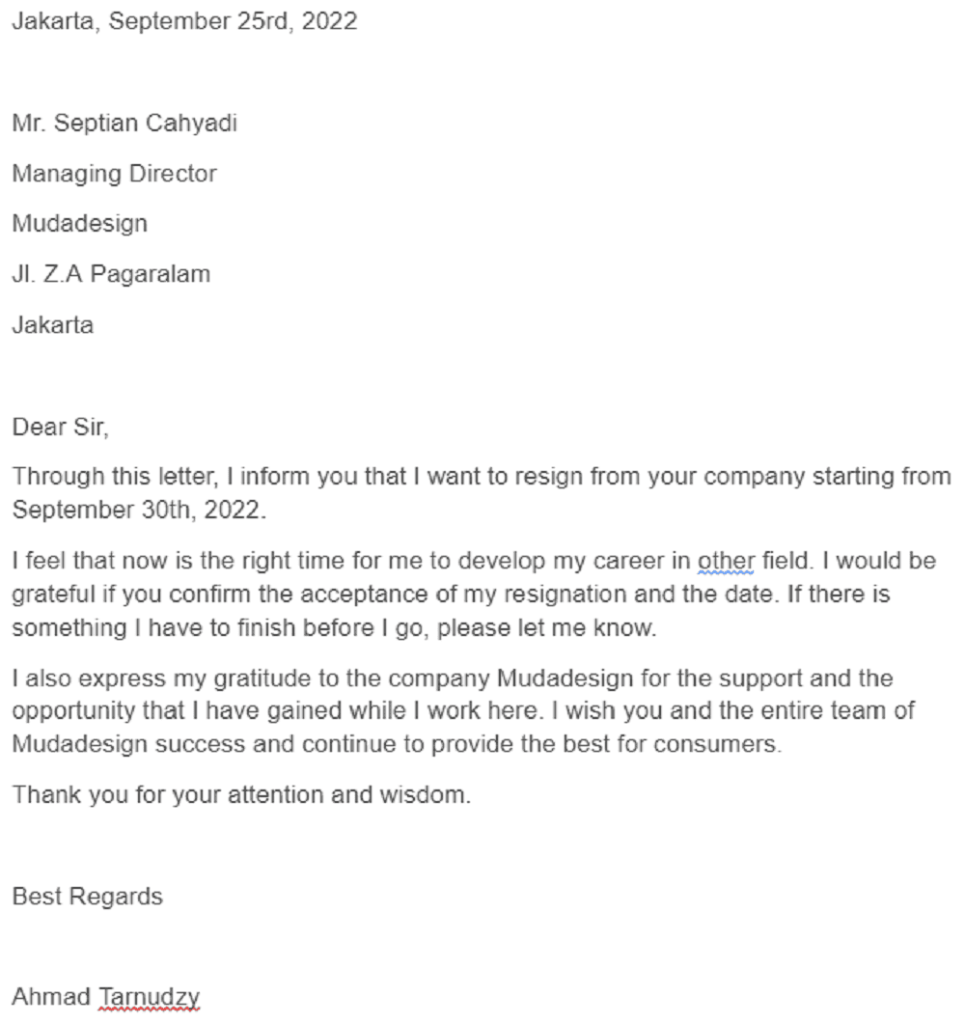This screenshot has width=965, height=1024.
Task: Click the date line 'Jakarta, September 25rd, 2022'
Action: 184,21
